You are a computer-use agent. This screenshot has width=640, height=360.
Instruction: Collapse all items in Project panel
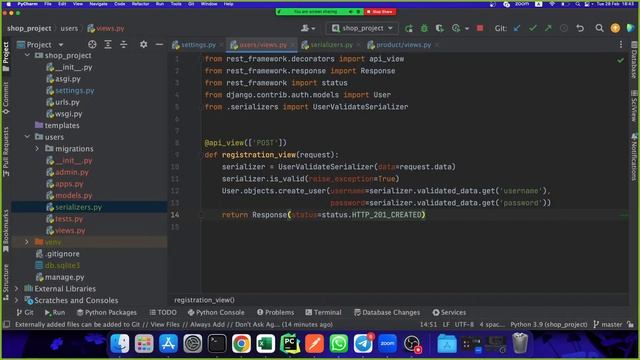[x=124, y=44]
